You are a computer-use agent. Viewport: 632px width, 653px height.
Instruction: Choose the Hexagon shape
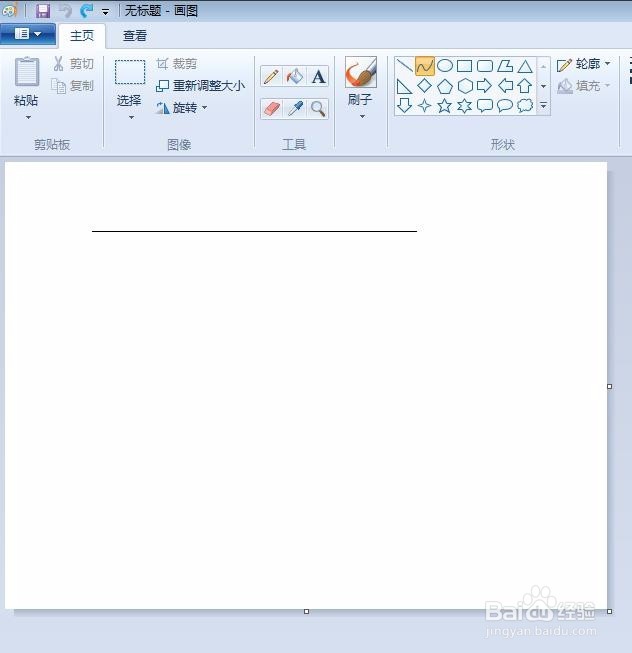tap(465, 86)
